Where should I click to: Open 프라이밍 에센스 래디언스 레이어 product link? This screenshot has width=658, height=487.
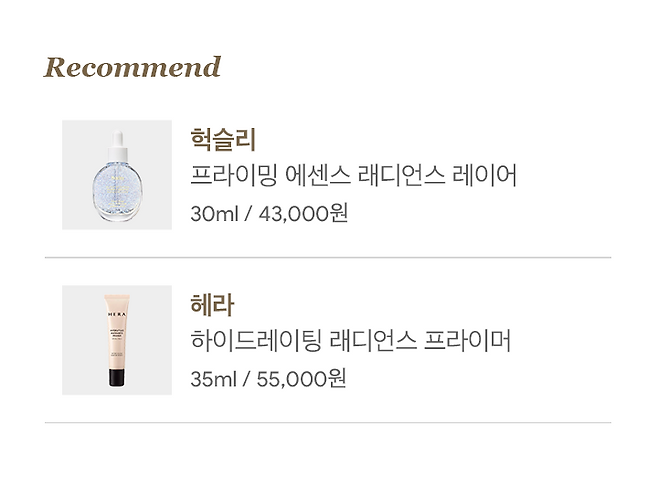[x=353, y=175]
